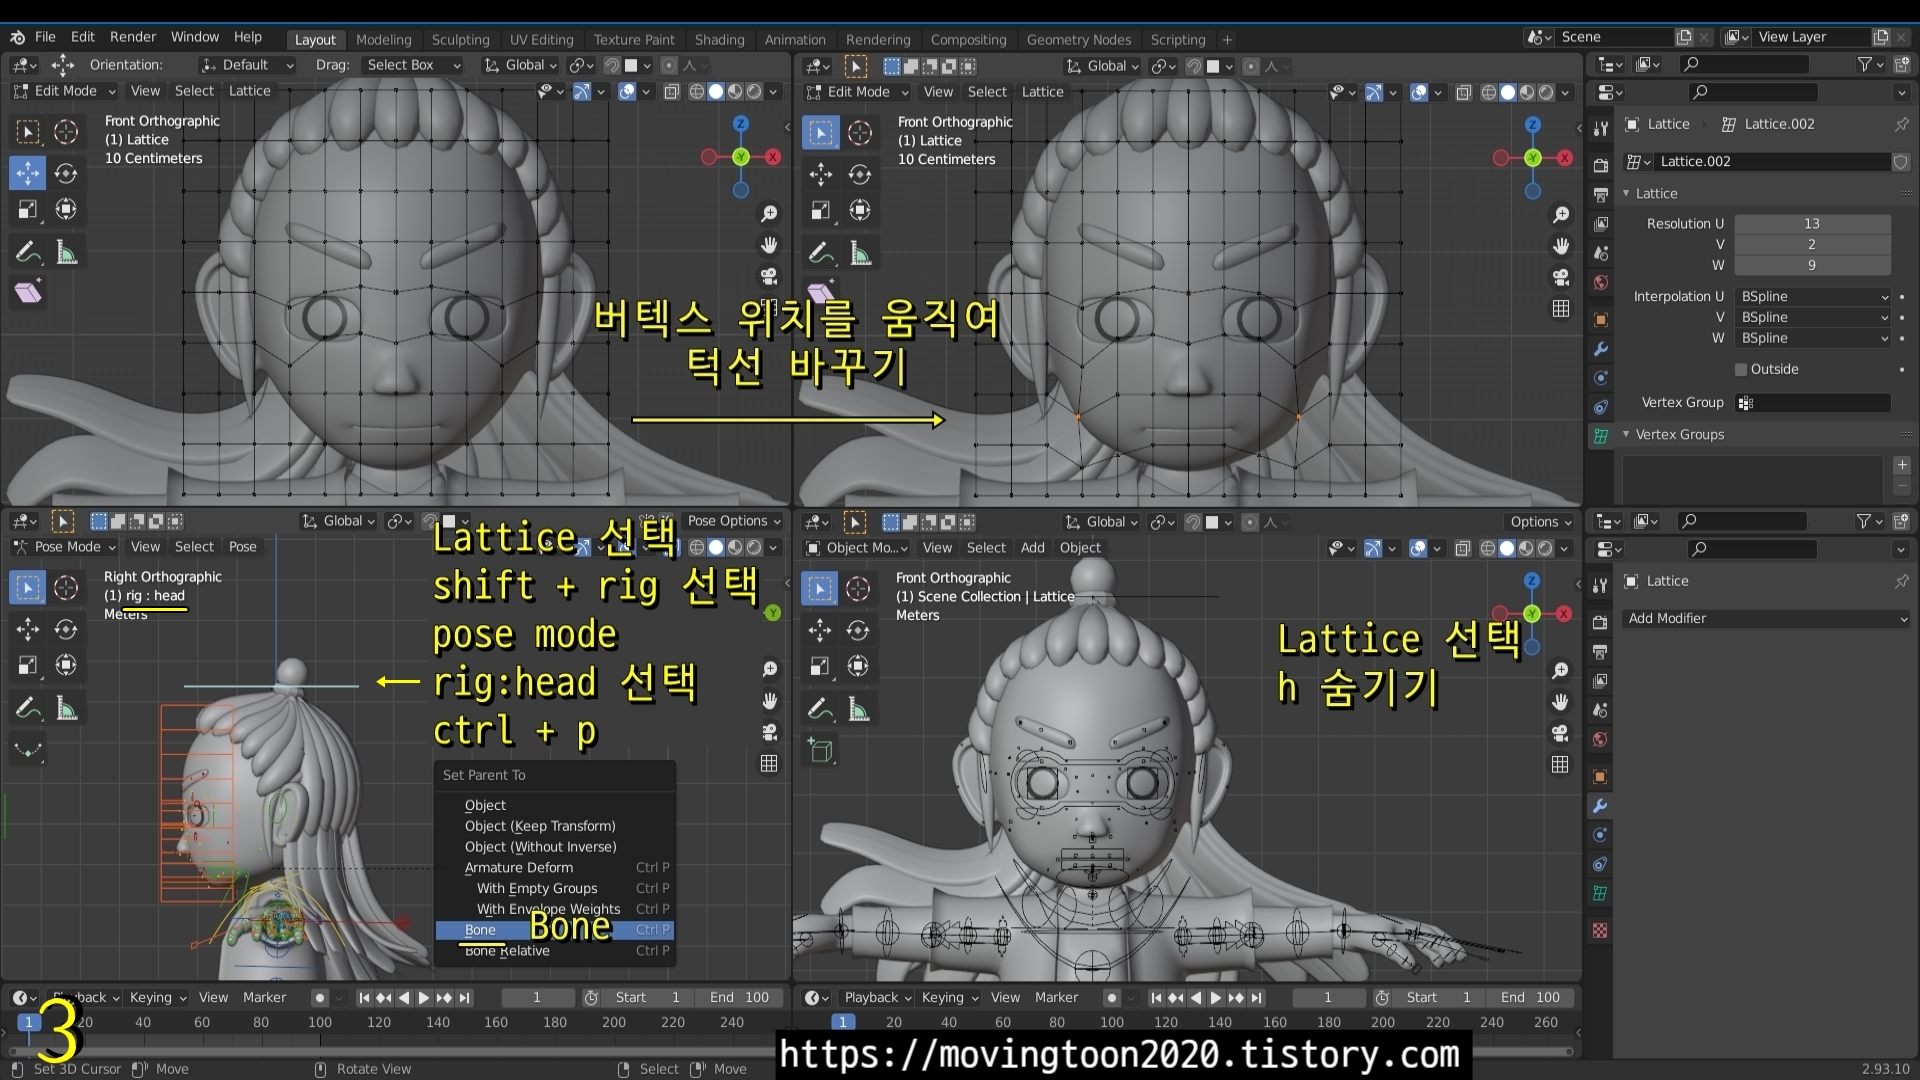Open Pose Mode dropdown in bottom-left viewport
Screen dimensions: 1920x1080
pos(64,547)
